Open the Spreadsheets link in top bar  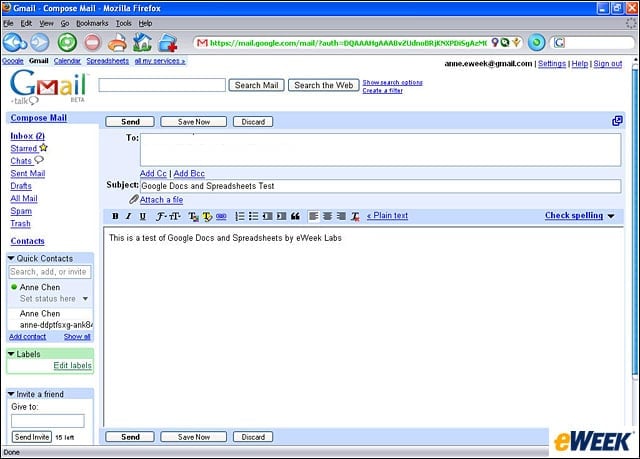pyautogui.click(x=107, y=61)
